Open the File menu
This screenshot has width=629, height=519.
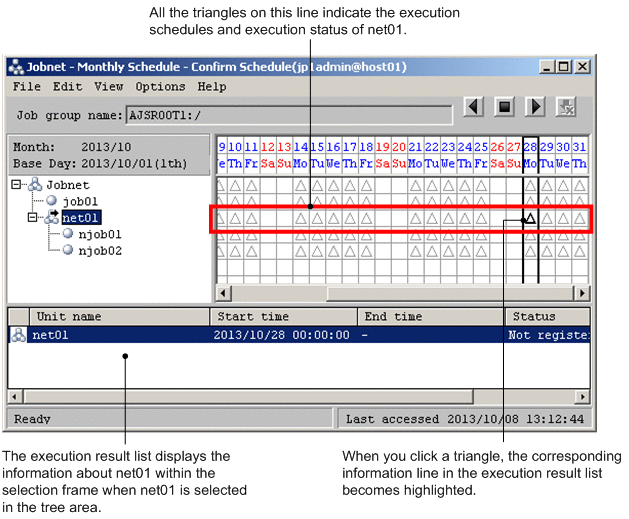pos(27,87)
